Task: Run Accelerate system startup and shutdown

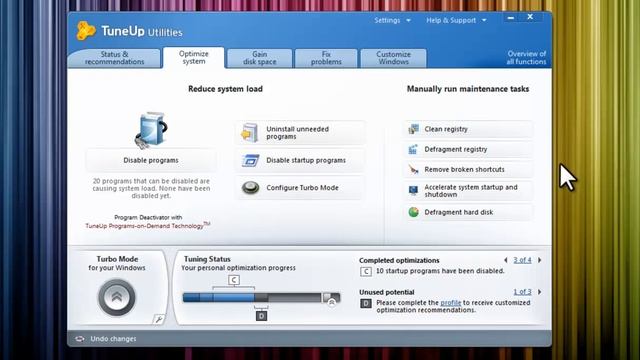Action: 469,191
